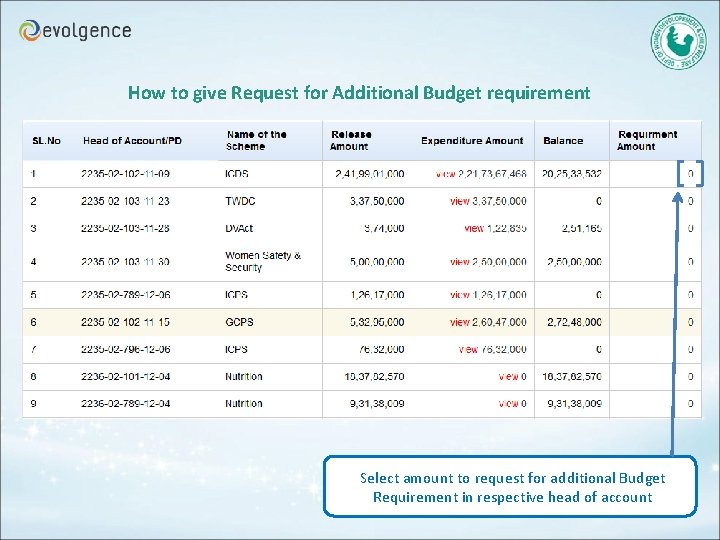Viewport: 720px width, 540px height.
Task: Select head of account 2235-02-103-11-28
Action: coord(125,228)
